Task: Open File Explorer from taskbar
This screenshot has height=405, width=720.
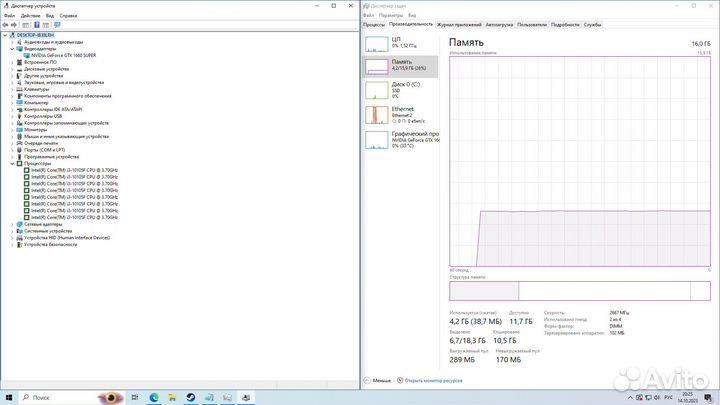Action: [x=172, y=397]
